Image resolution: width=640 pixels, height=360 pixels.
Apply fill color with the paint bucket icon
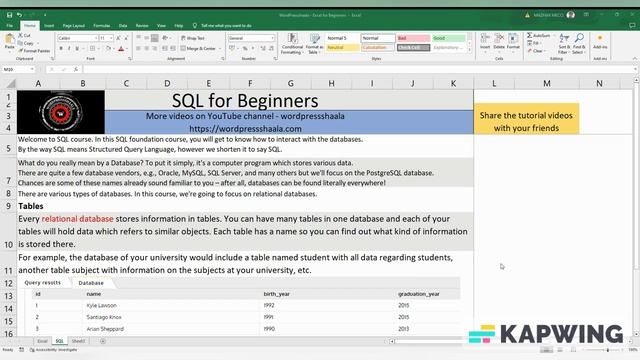click(109, 49)
